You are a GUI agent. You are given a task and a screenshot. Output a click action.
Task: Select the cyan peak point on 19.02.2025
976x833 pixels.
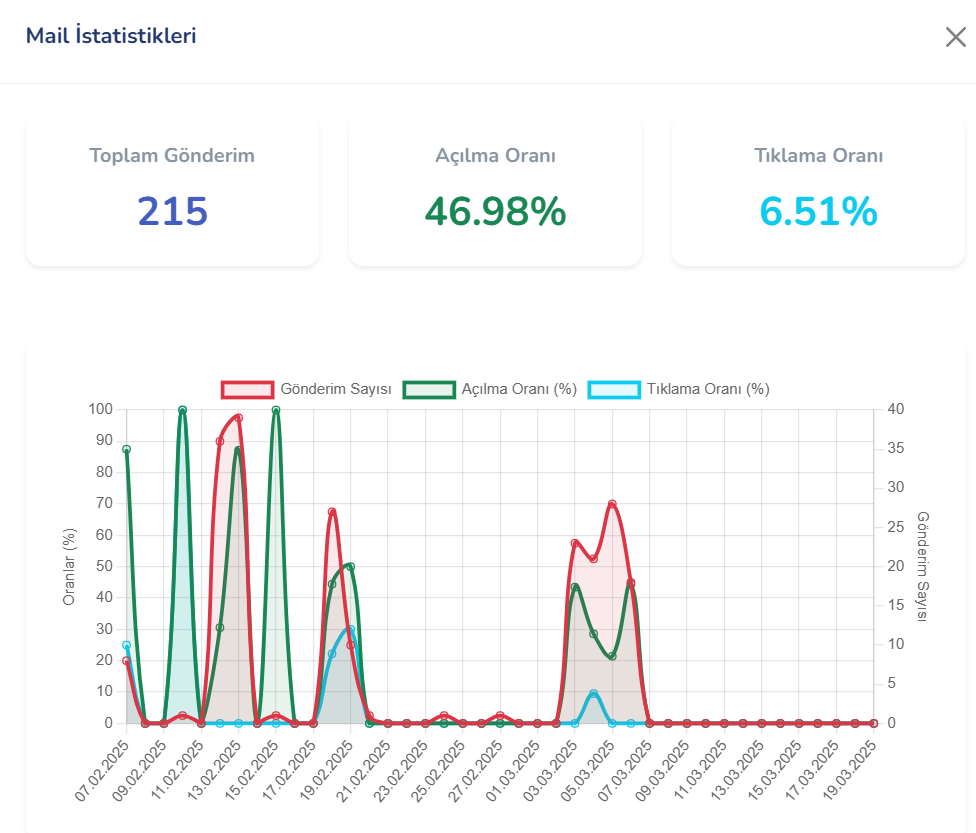[350, 630]
